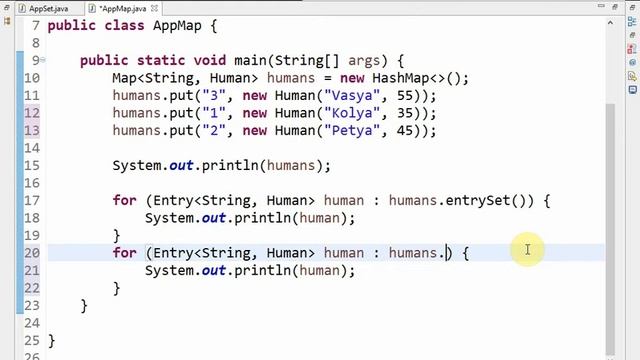Click "HashMap<>()" on line 10
640x360 pixels.
coord(417,78)
